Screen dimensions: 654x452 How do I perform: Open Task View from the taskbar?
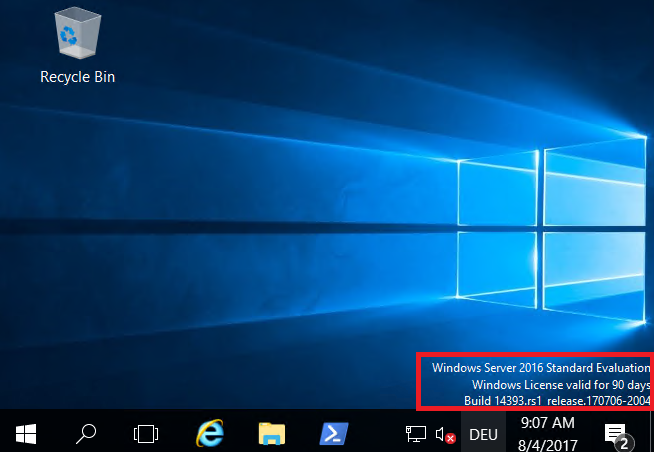146,434
